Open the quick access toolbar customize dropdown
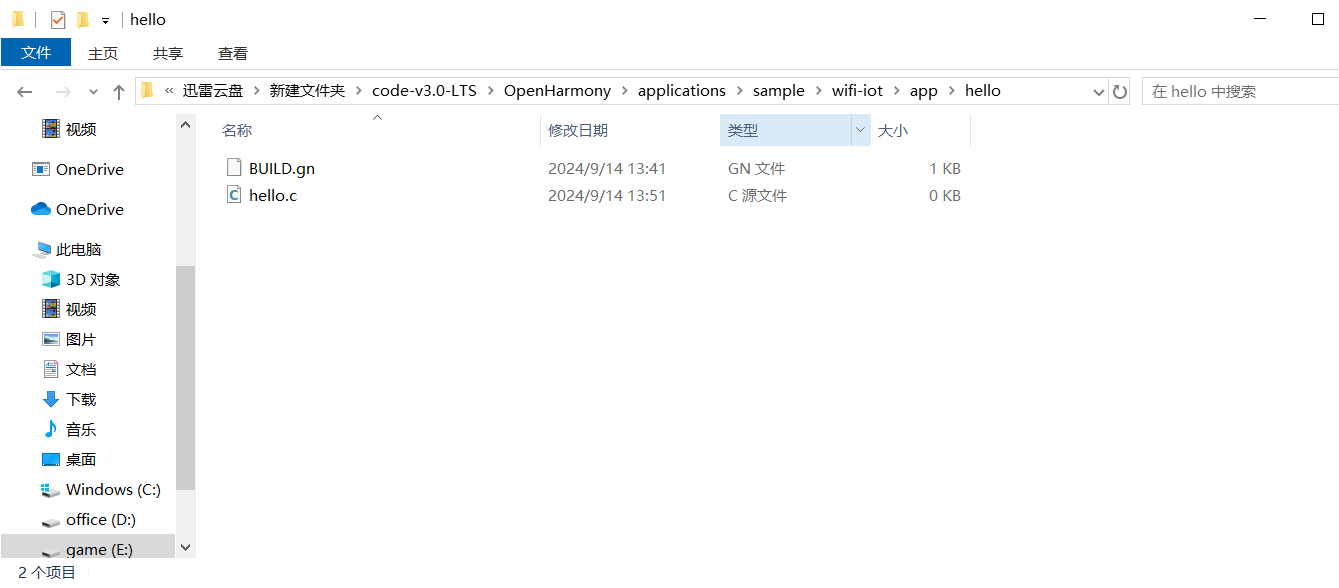1339x588 pixels. point(105,21)
